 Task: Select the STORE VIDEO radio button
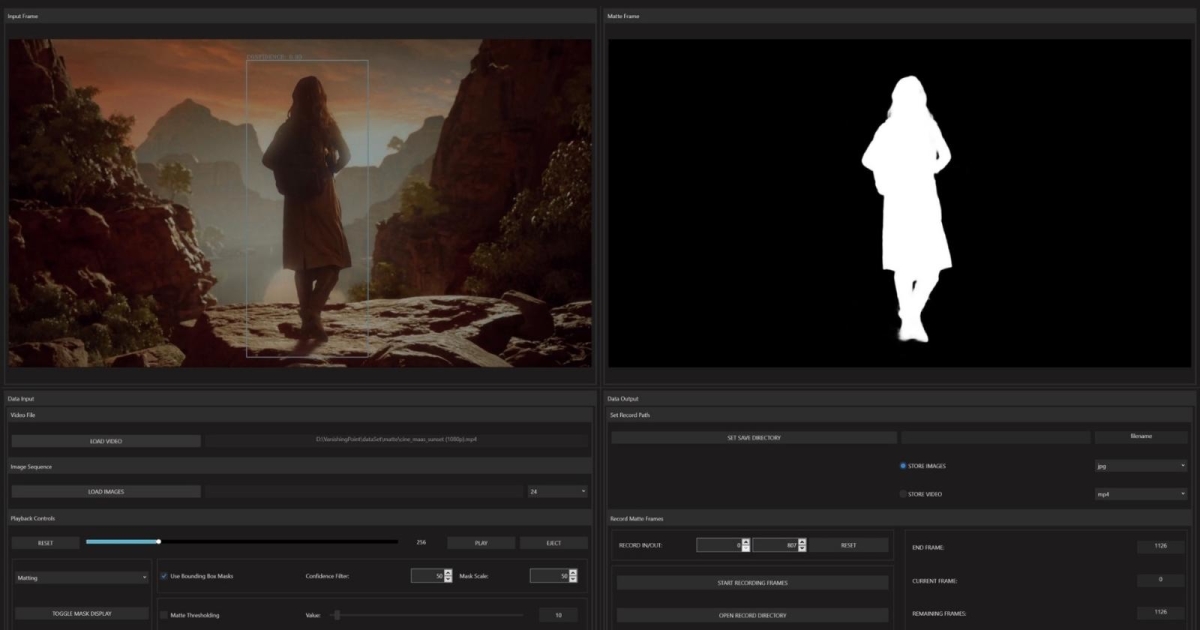coord(904,494)
